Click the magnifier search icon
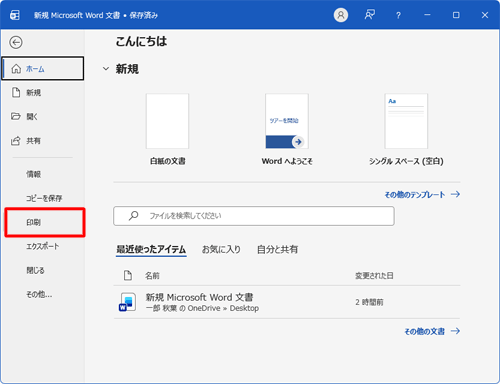This screenshot has height=384, width=500. click(x=133, y=216)
